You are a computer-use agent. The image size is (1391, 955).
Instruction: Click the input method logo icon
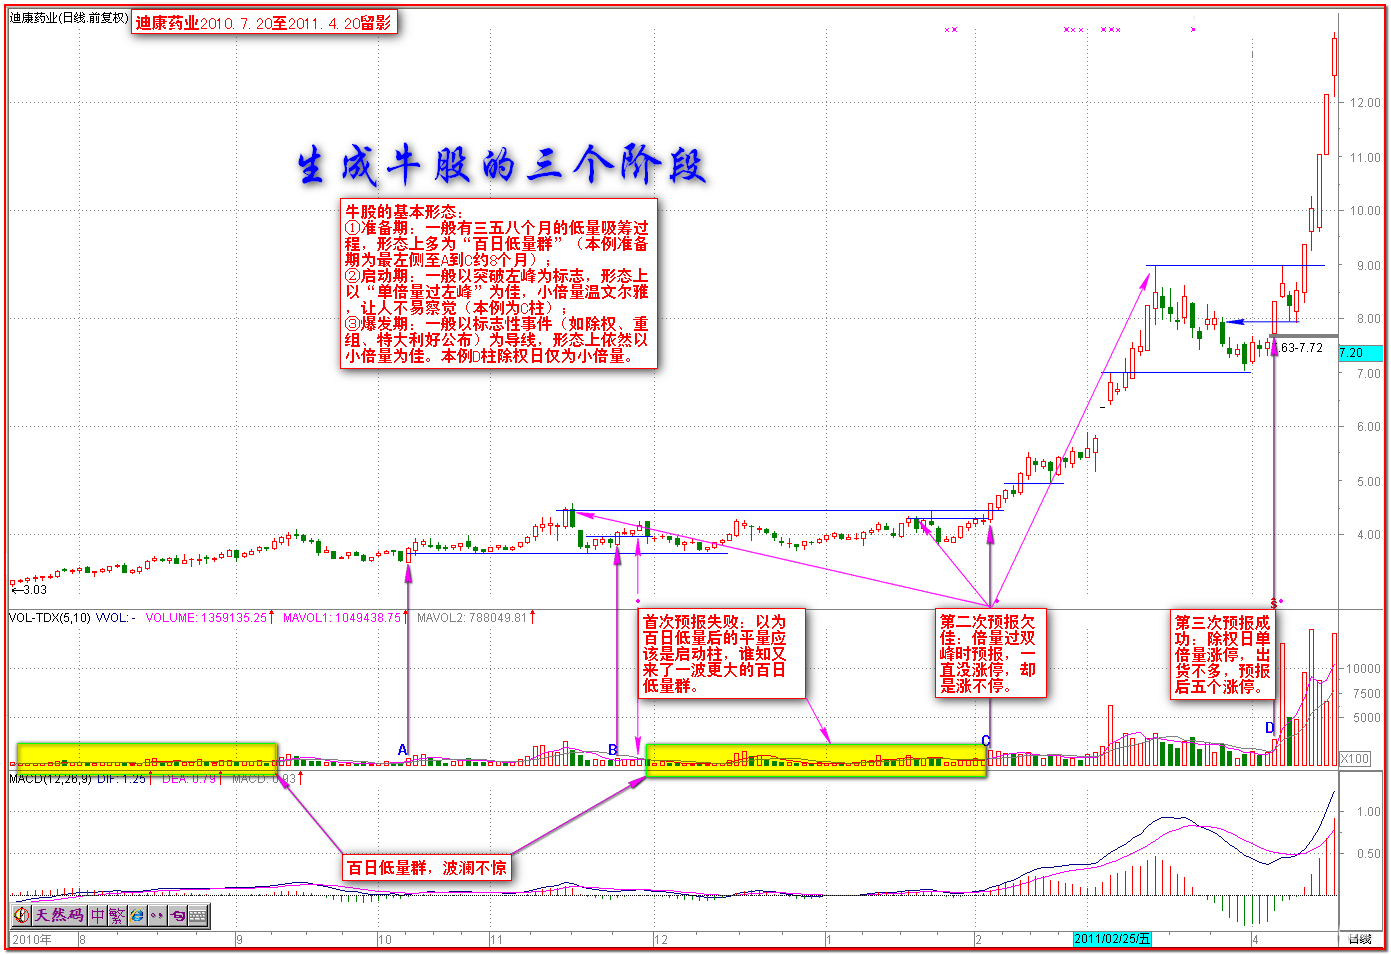(x=22, y=915)
